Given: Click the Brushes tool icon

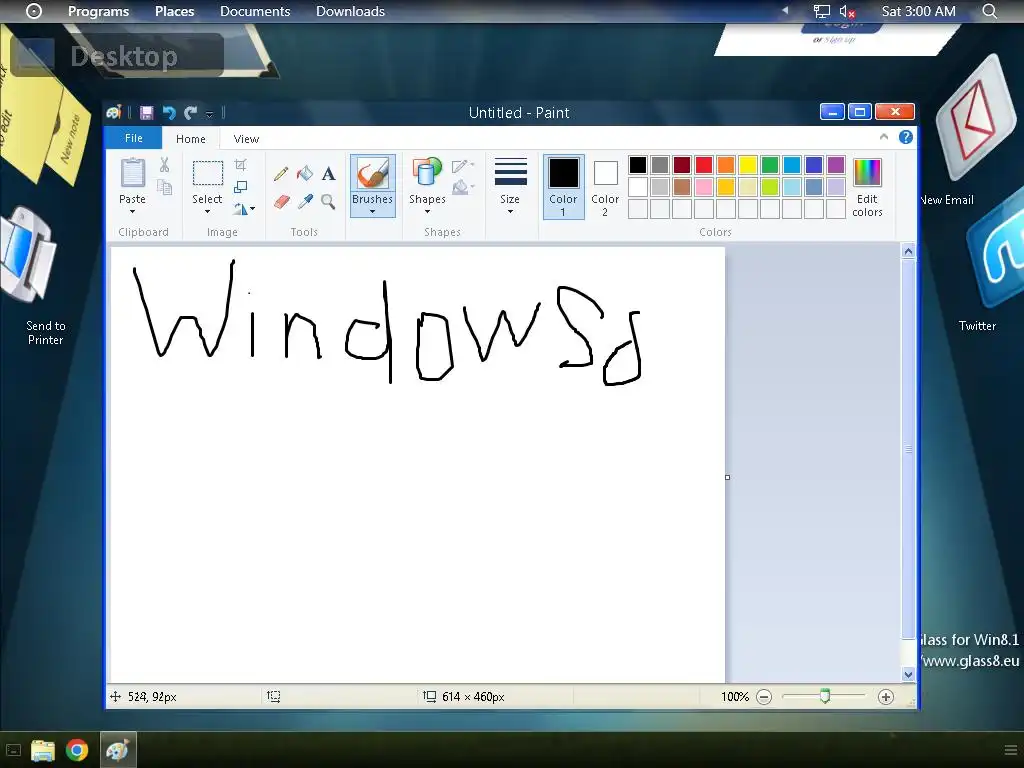Looking at the screenshot, I should [372, 174].
